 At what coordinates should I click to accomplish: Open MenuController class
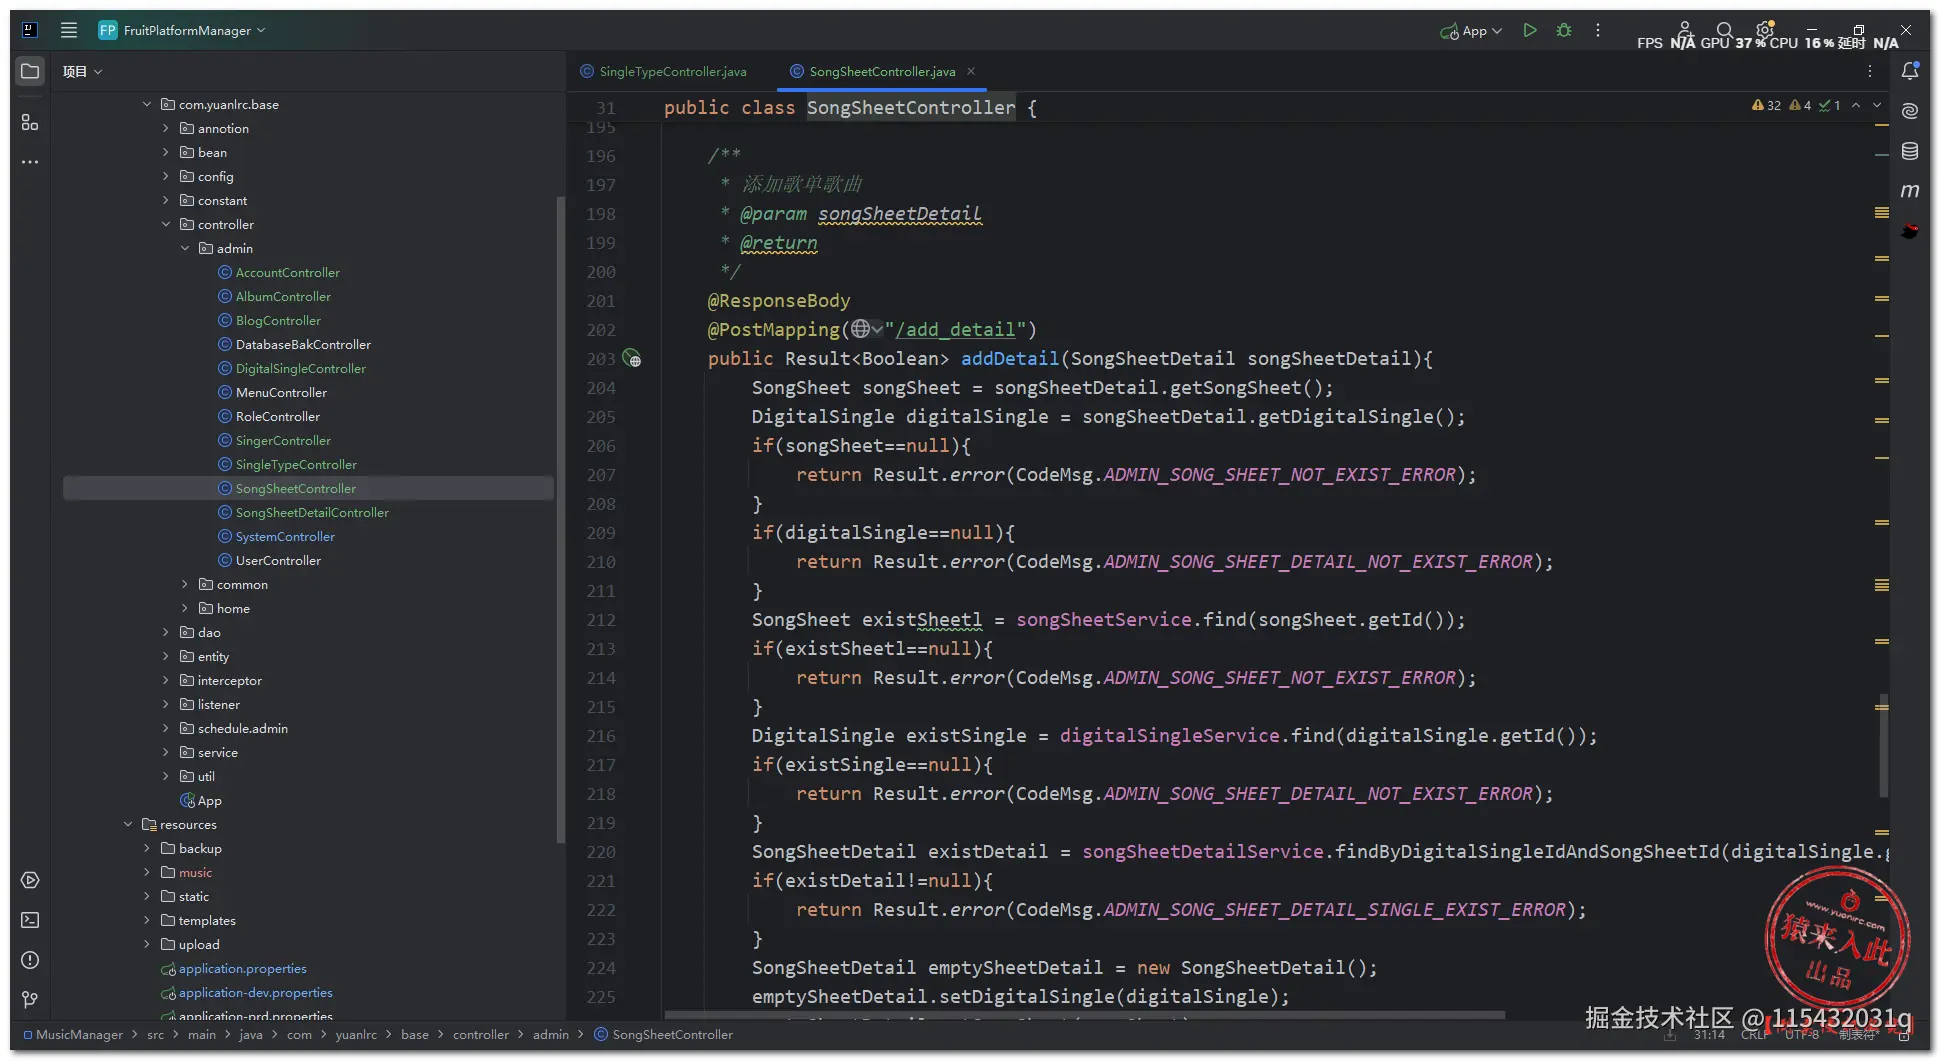click(281, 392)
